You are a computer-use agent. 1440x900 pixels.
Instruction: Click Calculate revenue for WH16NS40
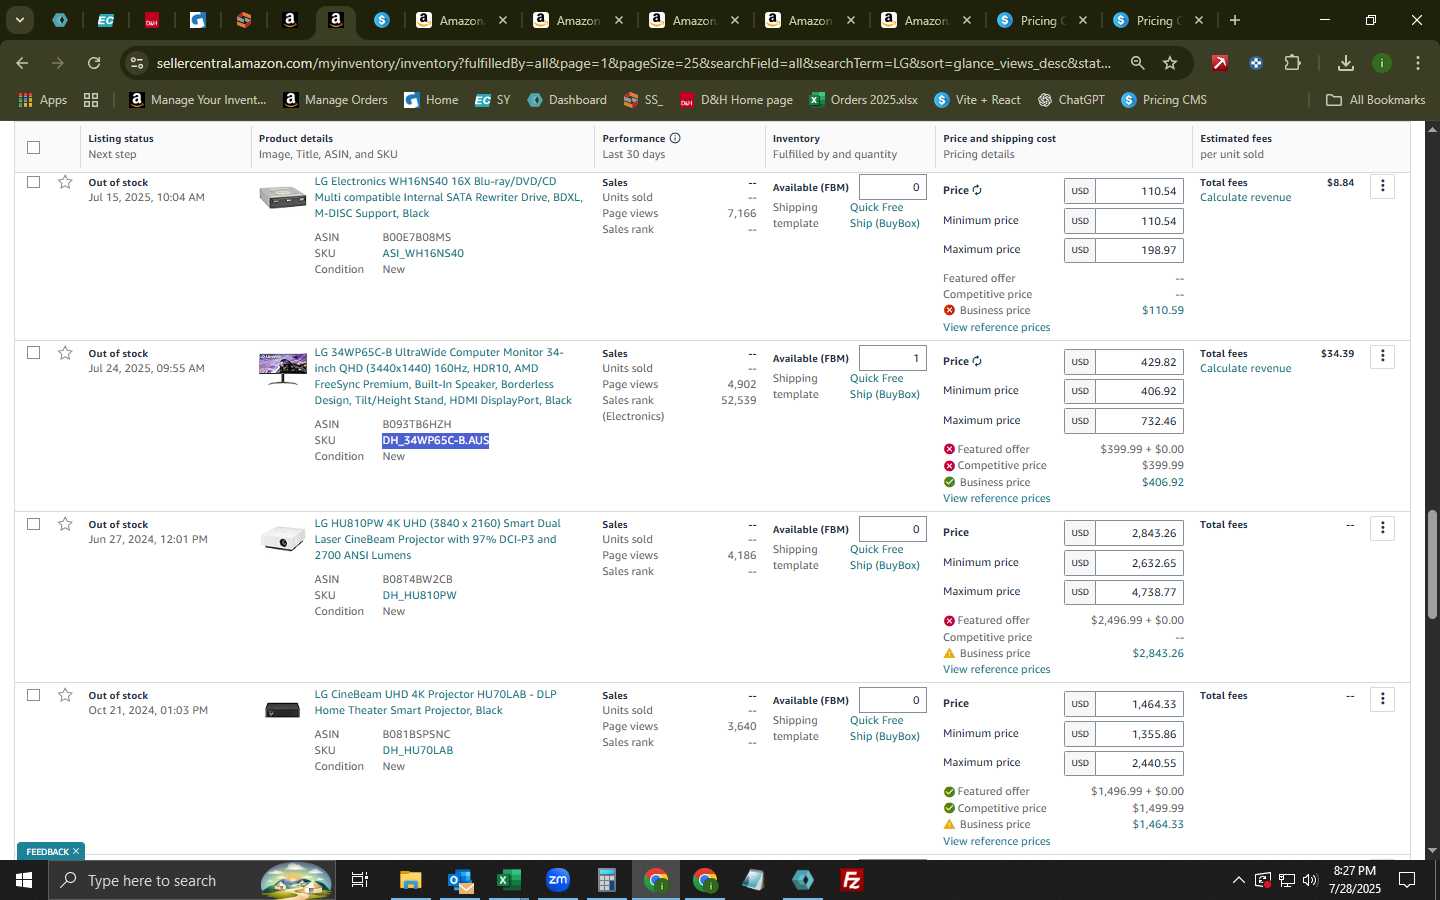[1245, 198]
